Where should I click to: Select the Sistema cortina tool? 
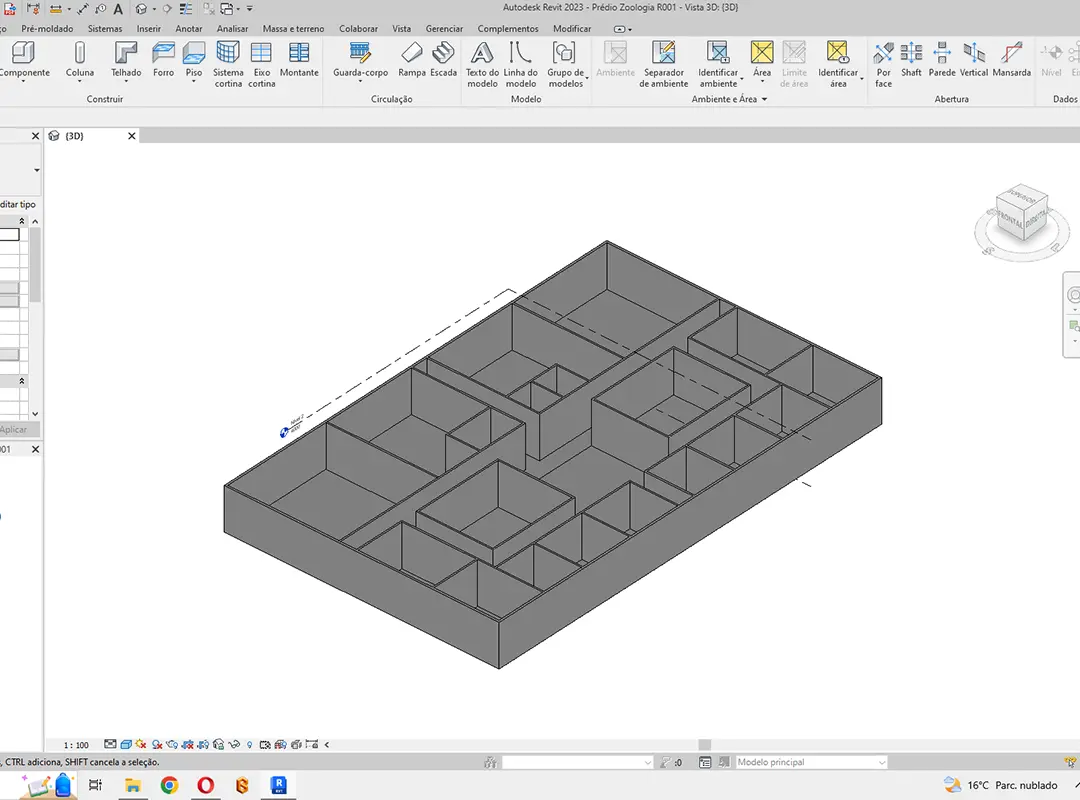[x=228, y=62]
